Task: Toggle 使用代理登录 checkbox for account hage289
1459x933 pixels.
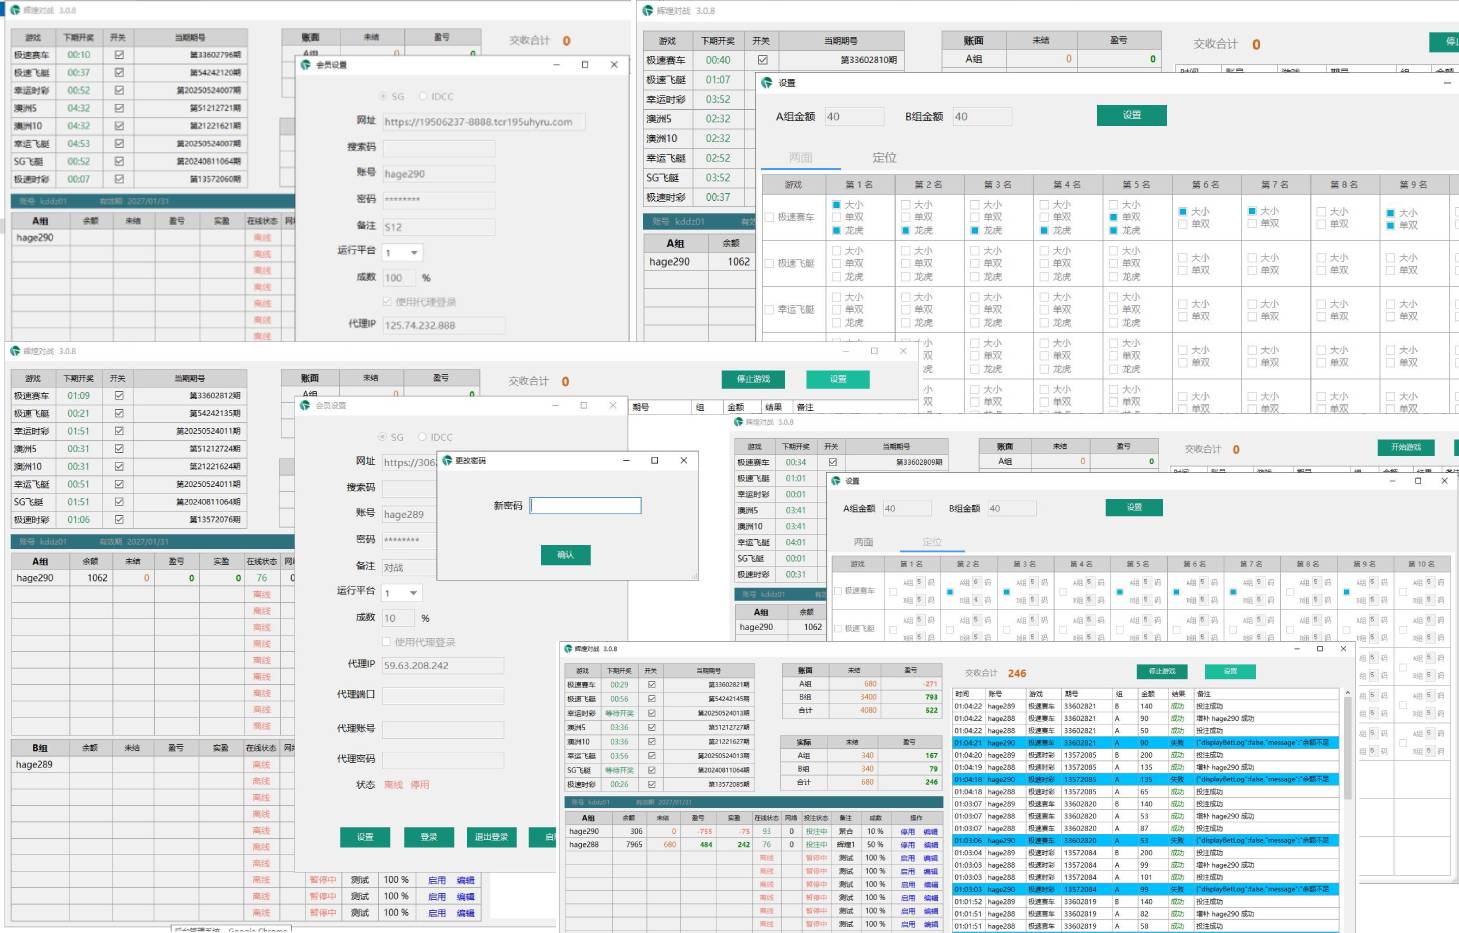Action: 387,642
